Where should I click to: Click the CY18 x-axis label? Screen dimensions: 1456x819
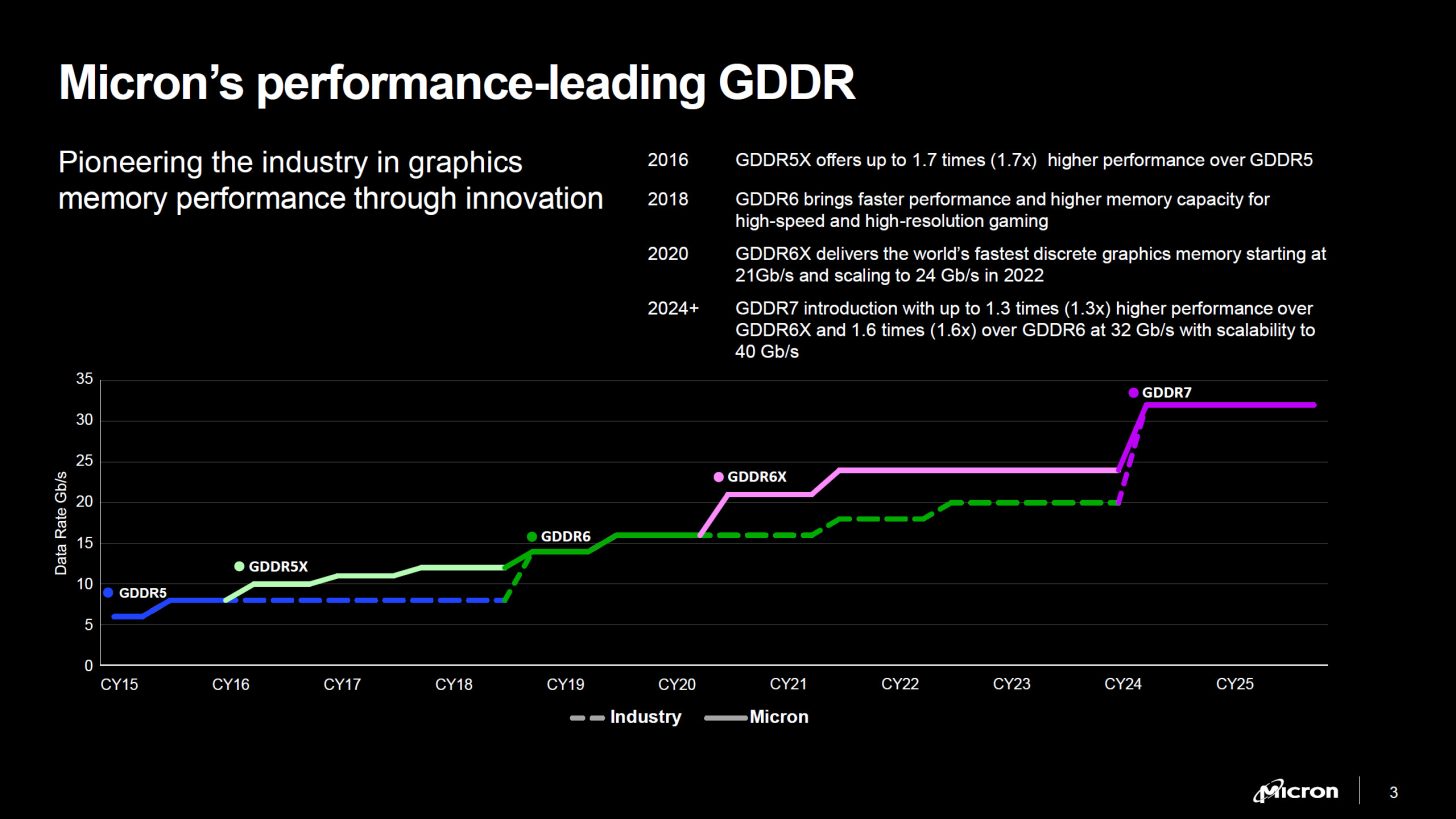tap(454, 685)
